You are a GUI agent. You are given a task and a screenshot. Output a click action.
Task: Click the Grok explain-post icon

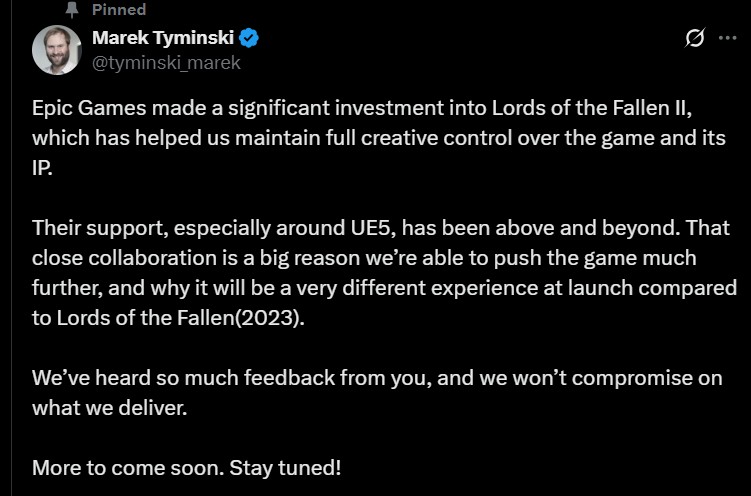click(x=694, y=38)
